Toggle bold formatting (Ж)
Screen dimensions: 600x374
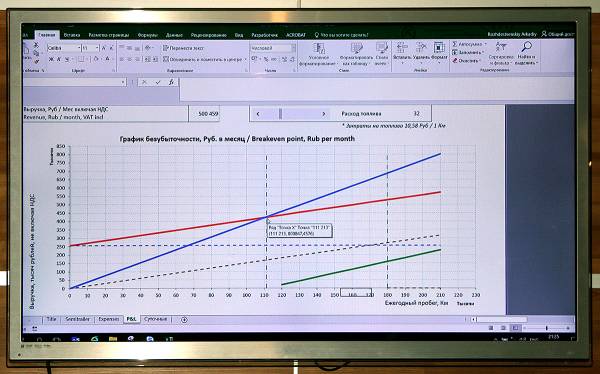click(51, 59)
